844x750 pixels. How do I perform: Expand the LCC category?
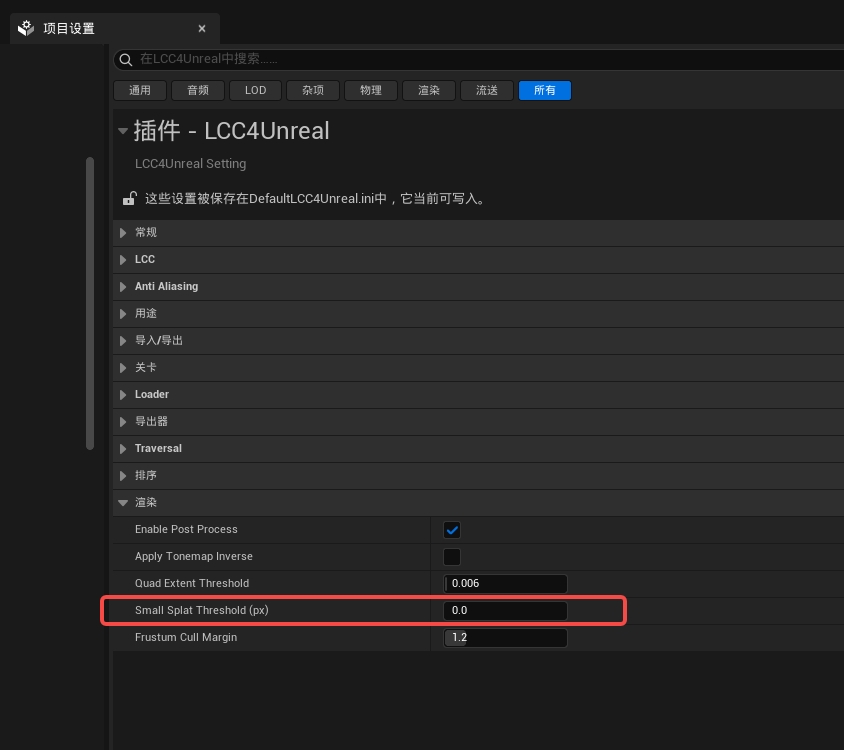pyautogui.click(x=123, y=260)
